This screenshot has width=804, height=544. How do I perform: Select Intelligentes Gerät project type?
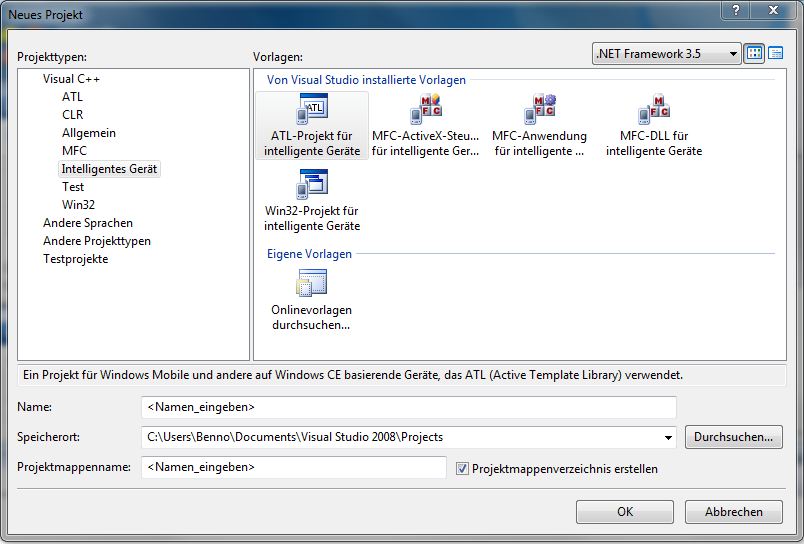(x=109, y=169)
